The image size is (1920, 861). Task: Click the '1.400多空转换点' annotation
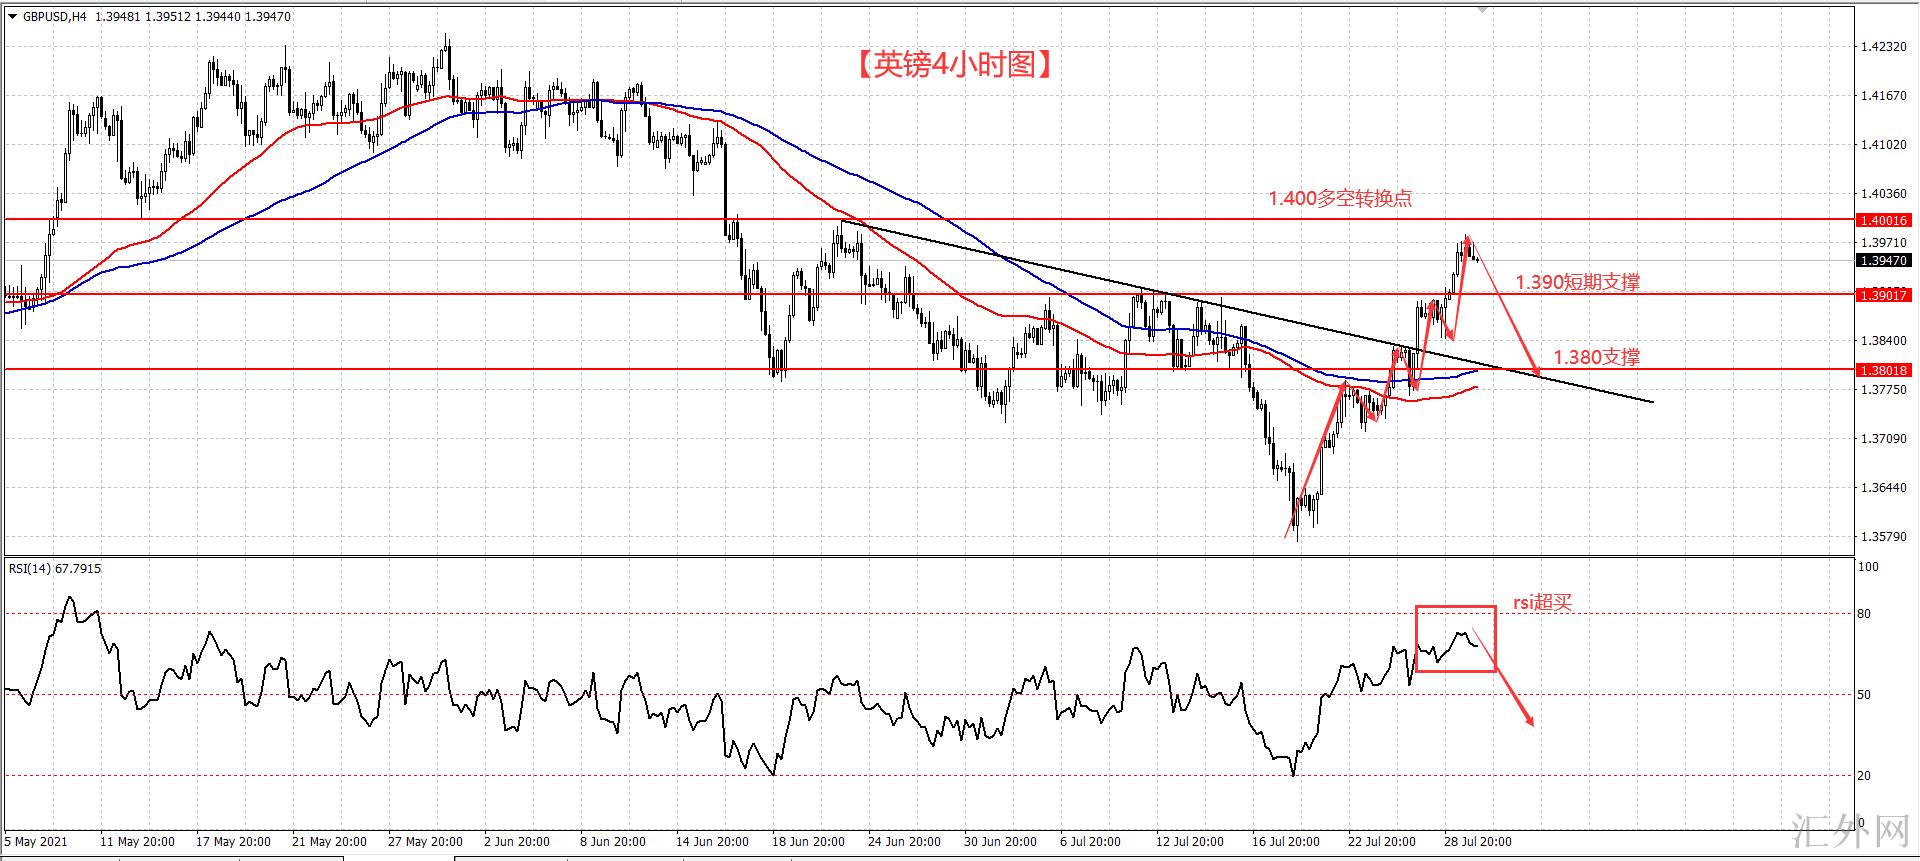pyautogui.click(x=1340, y=199)
